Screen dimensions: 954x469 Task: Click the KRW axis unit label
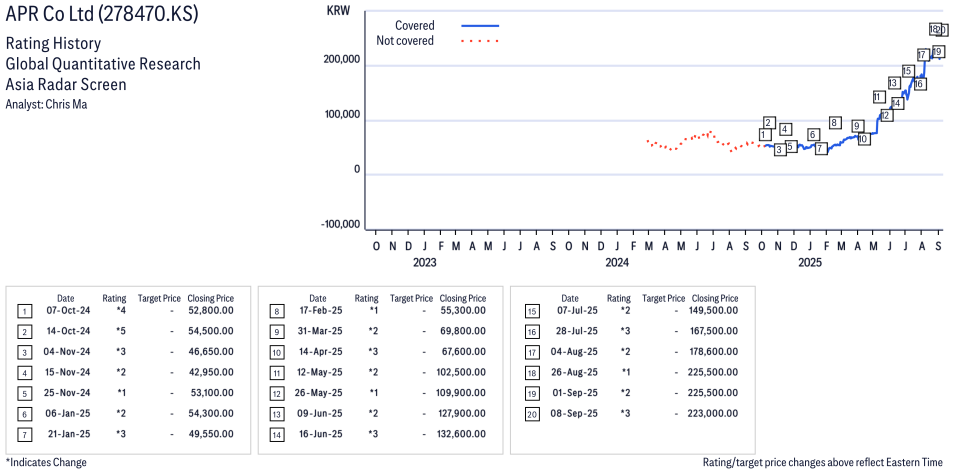338,11
